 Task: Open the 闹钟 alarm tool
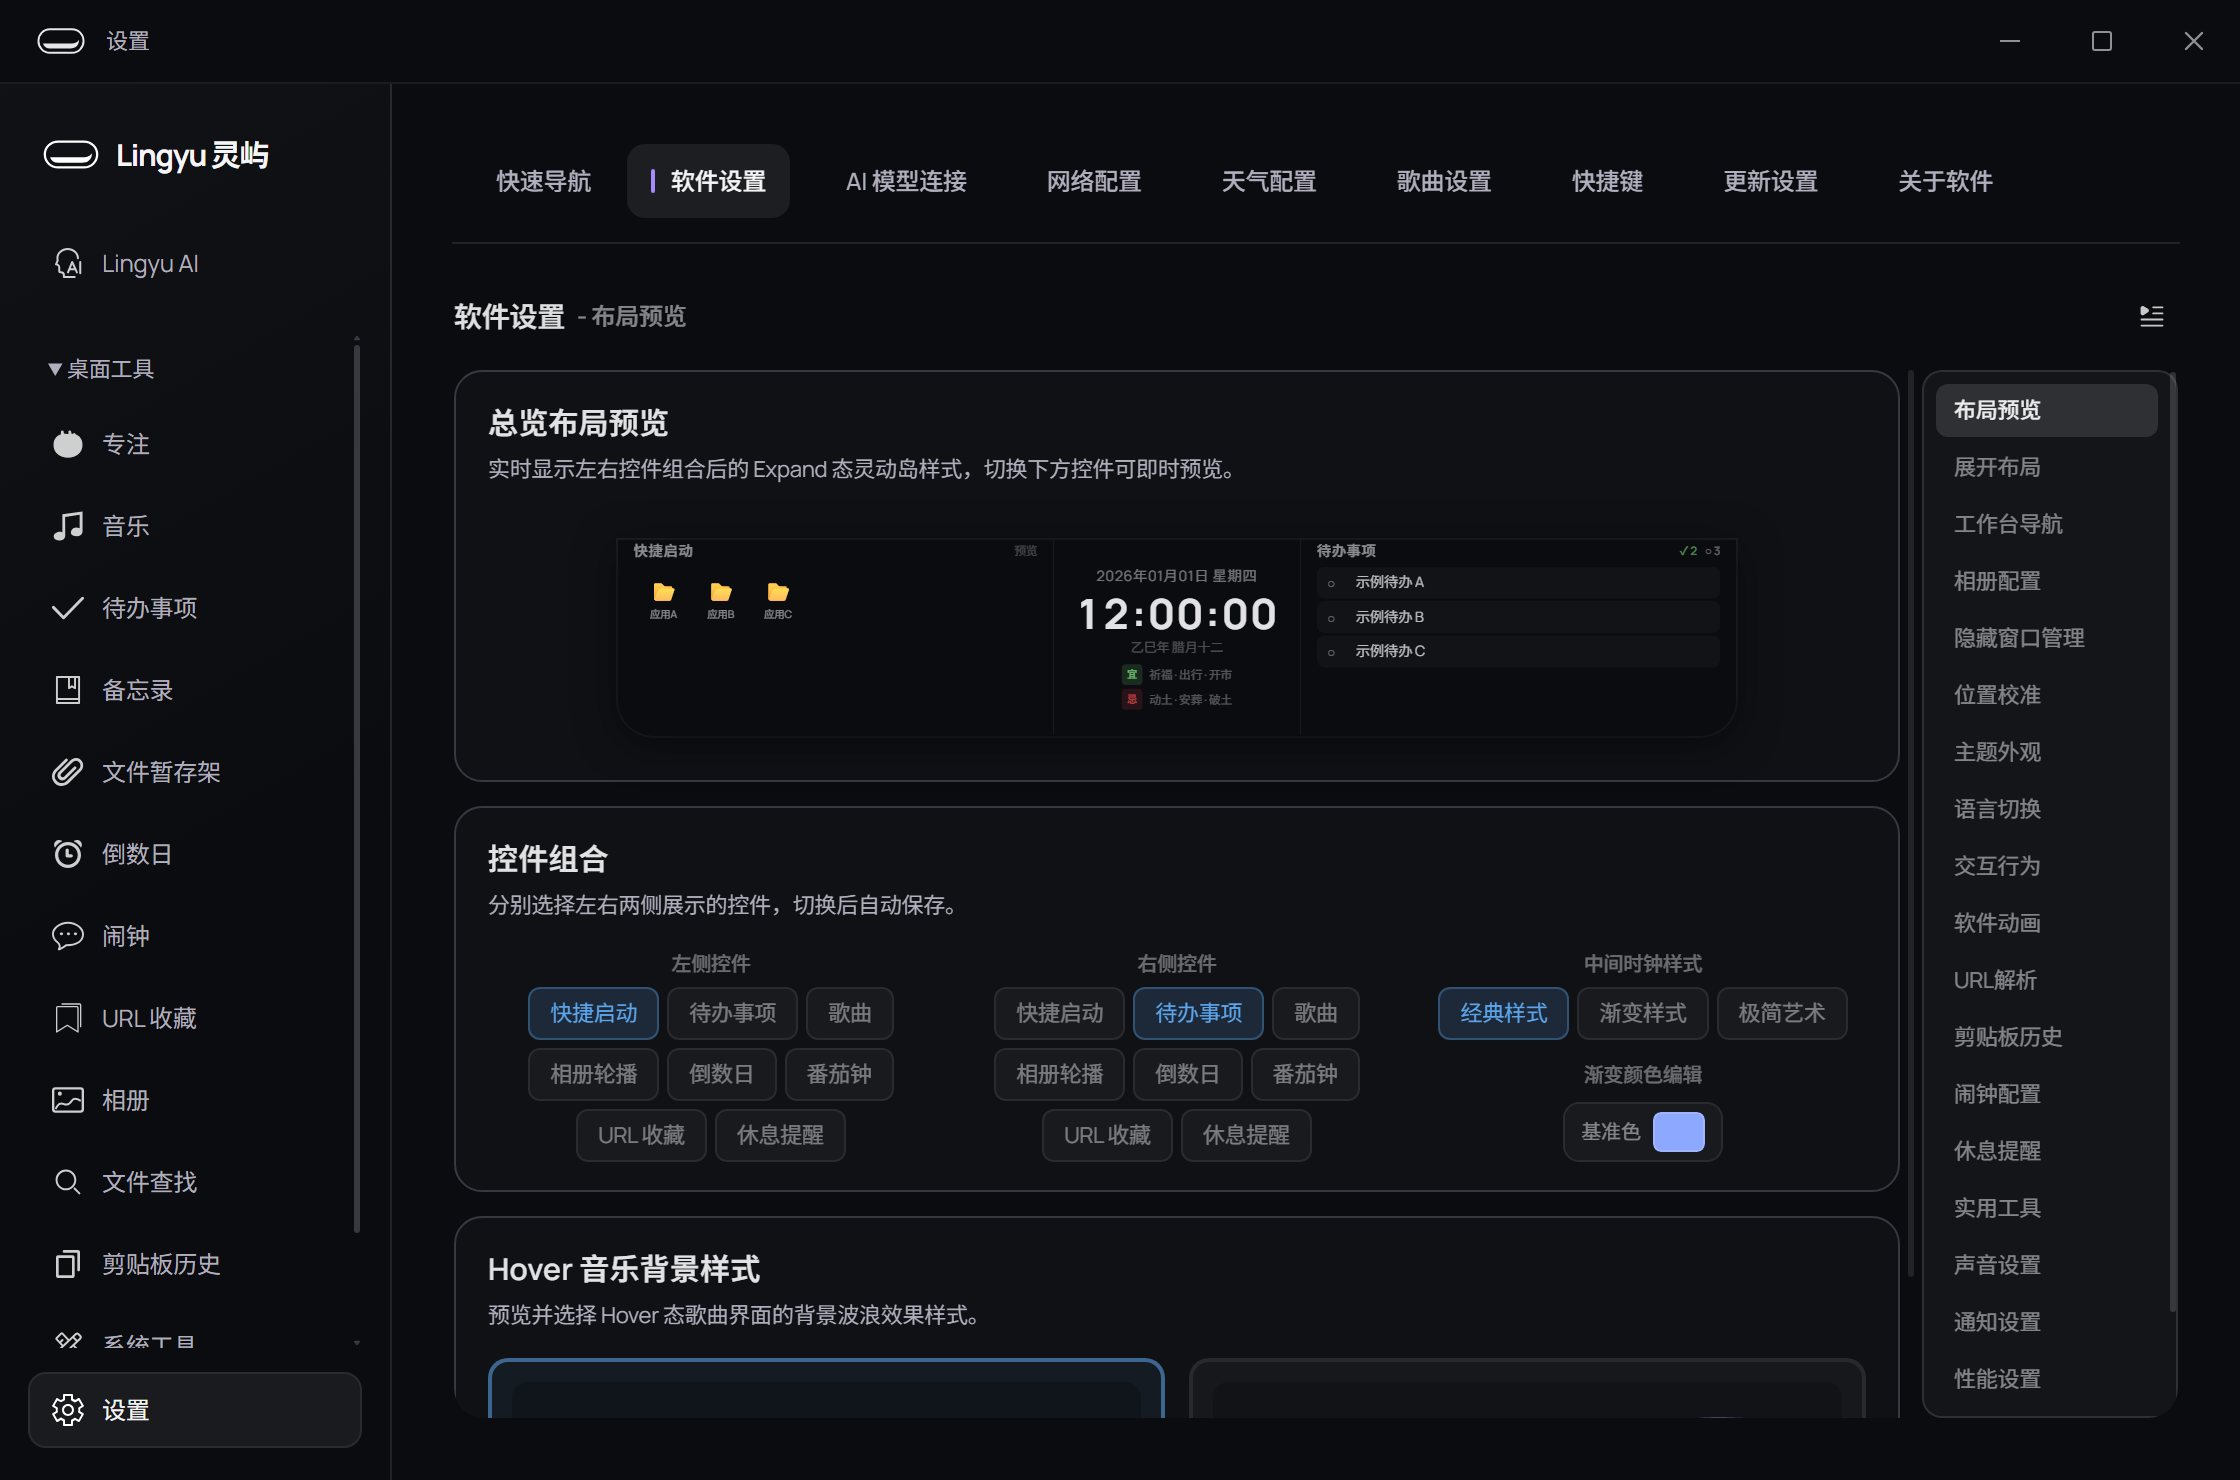point(102,936)
